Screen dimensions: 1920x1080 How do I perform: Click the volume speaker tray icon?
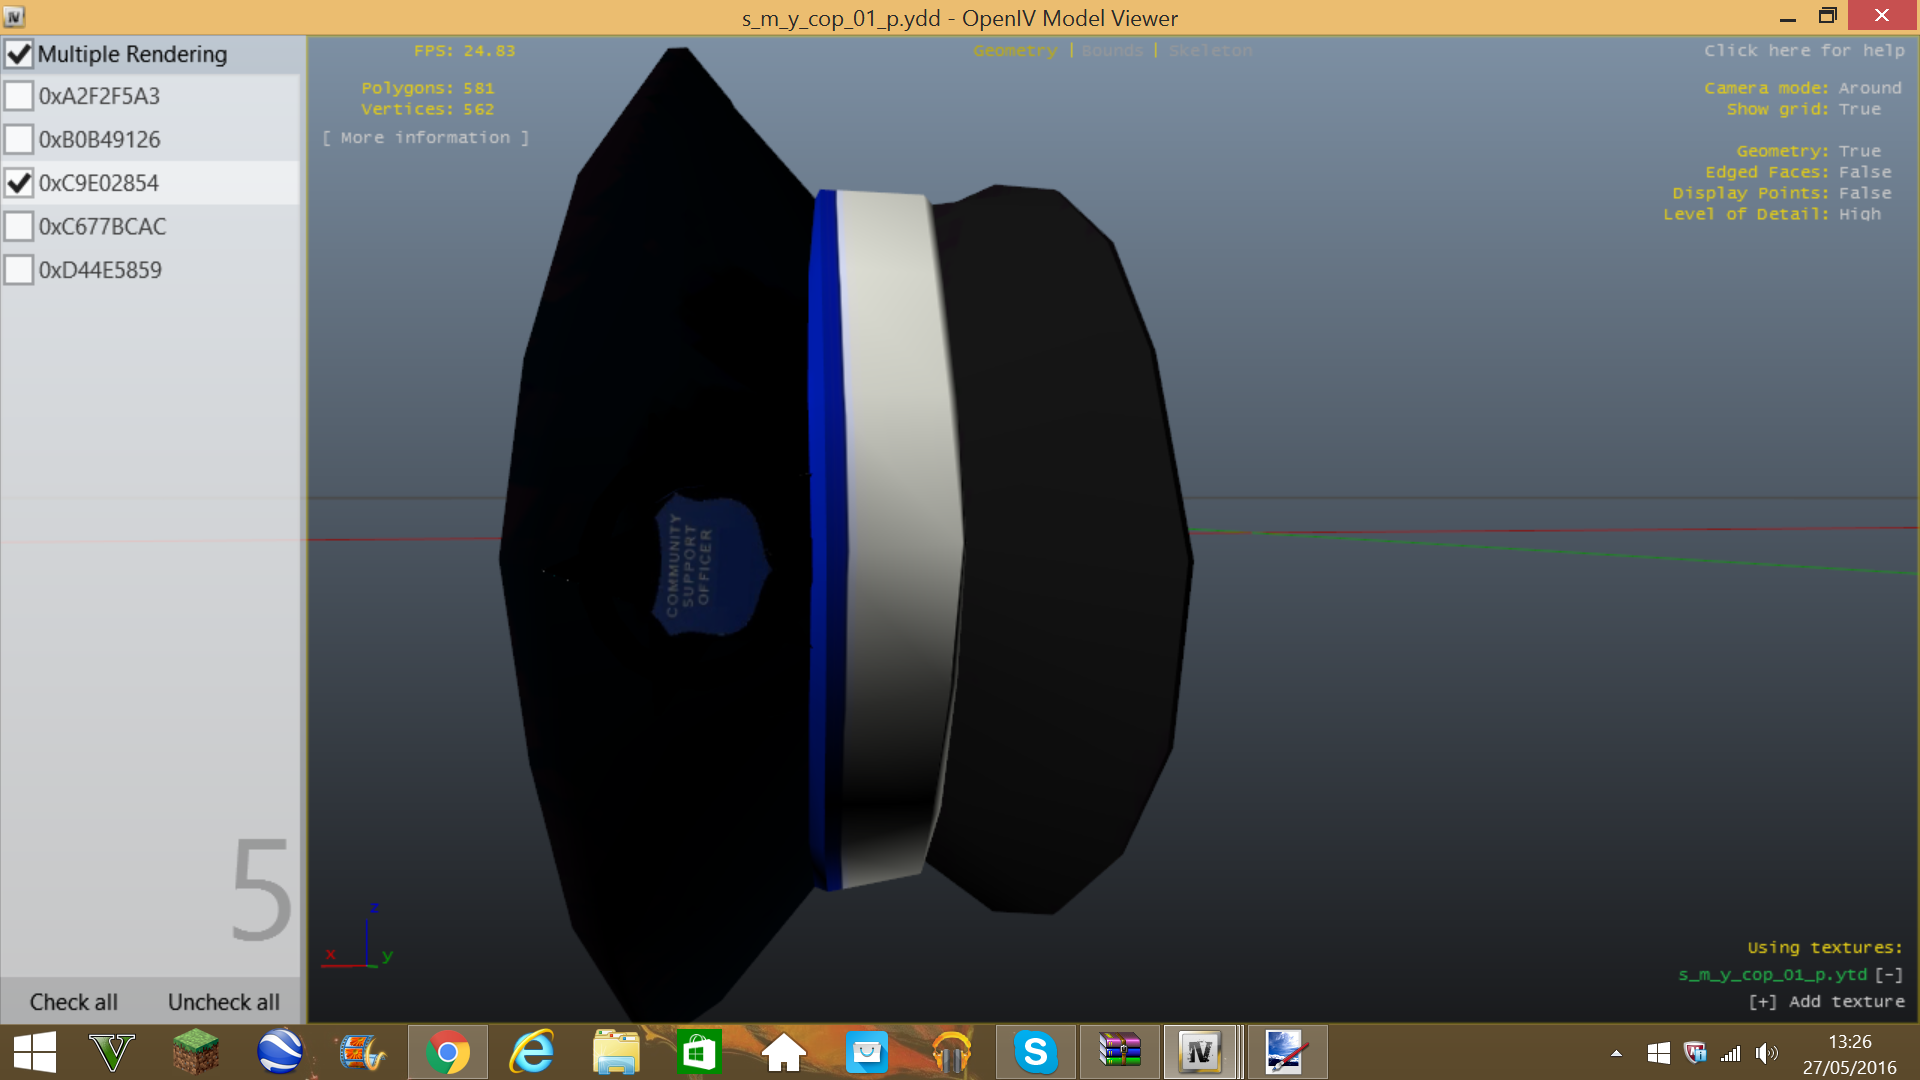[x=1766, y=1053]
